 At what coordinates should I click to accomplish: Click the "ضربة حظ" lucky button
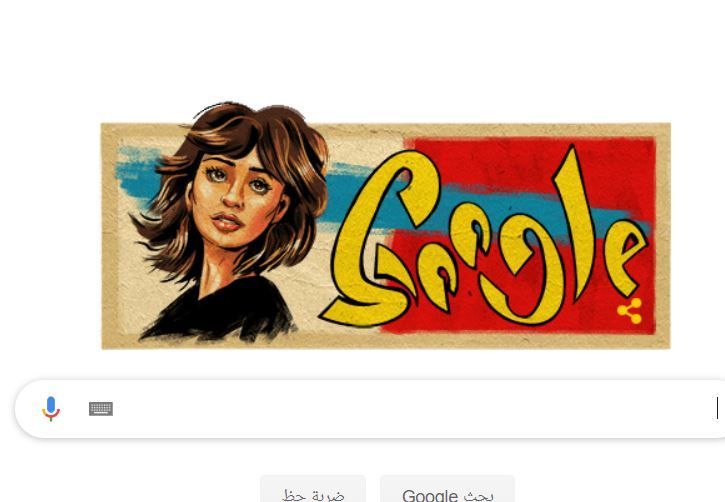coord(313,490)
